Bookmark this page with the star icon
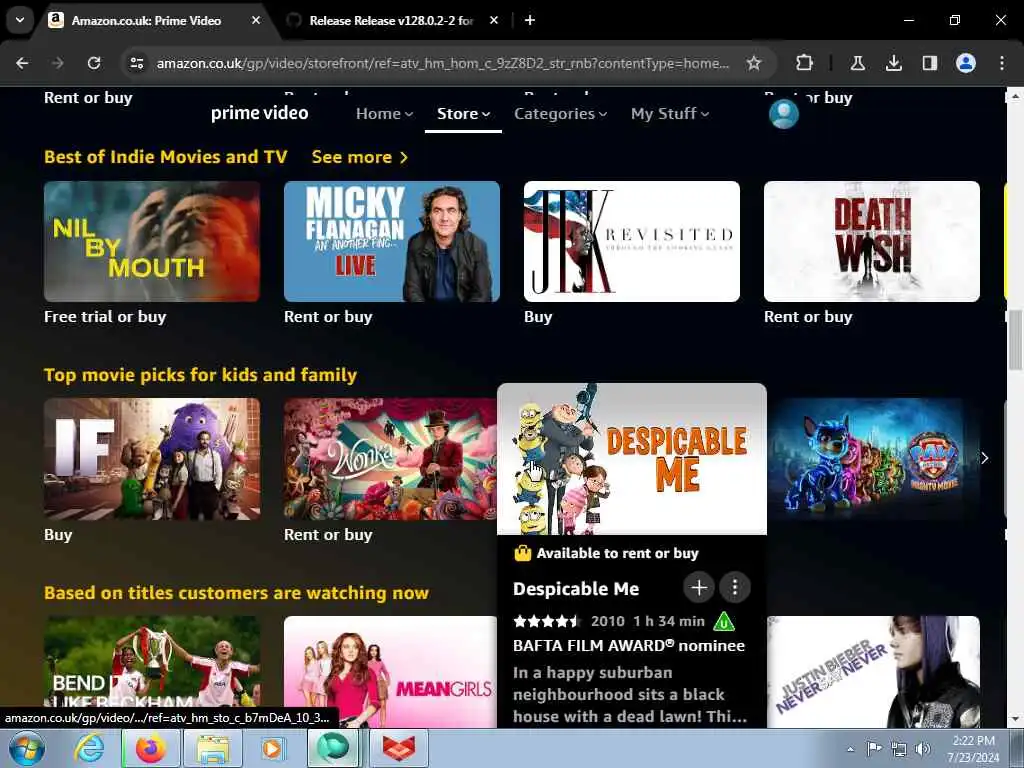 click(754, 63)
